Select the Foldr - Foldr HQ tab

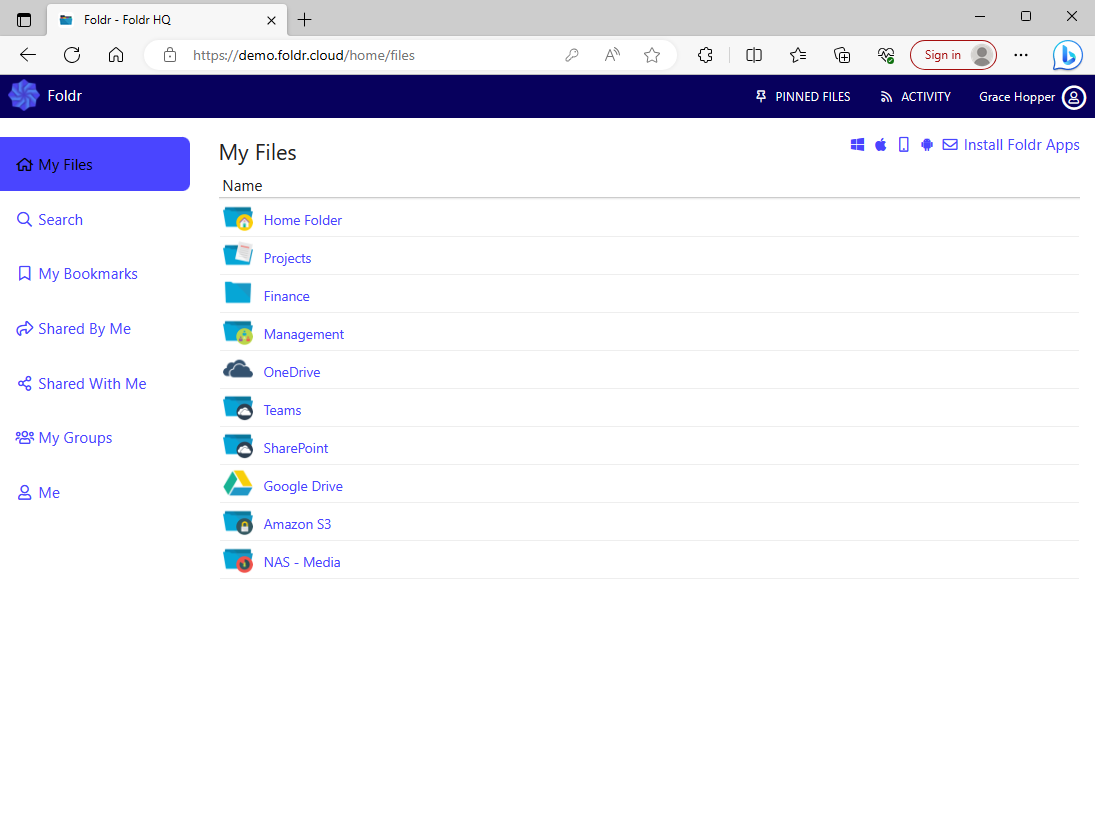[167, 20]
